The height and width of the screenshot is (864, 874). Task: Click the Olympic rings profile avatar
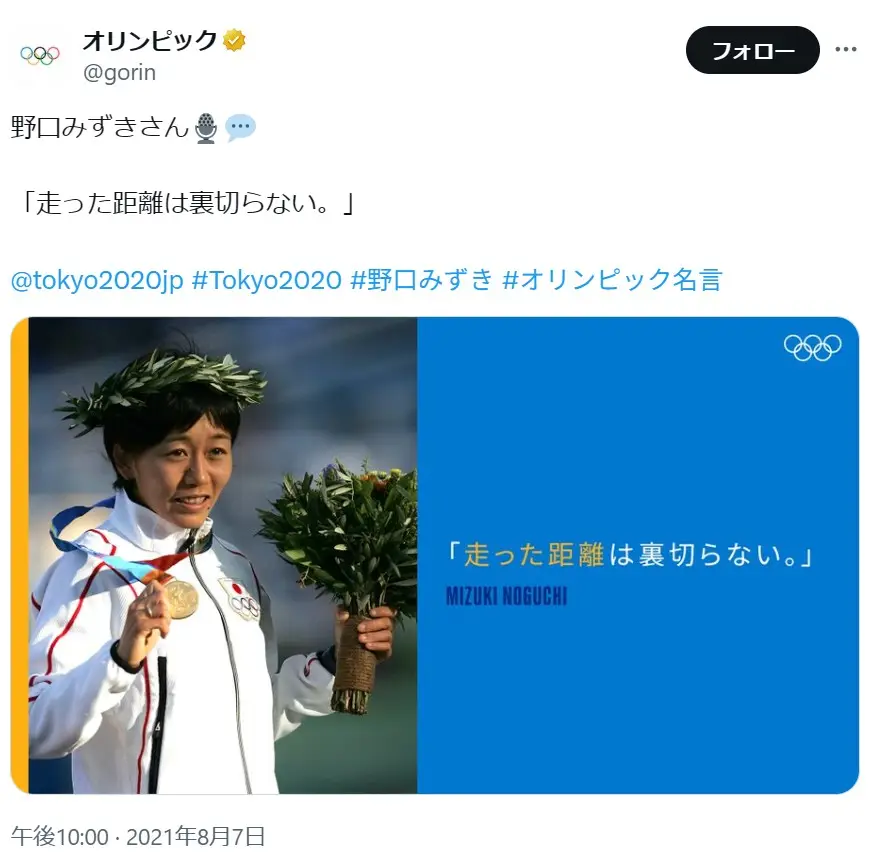coord(40,55)
